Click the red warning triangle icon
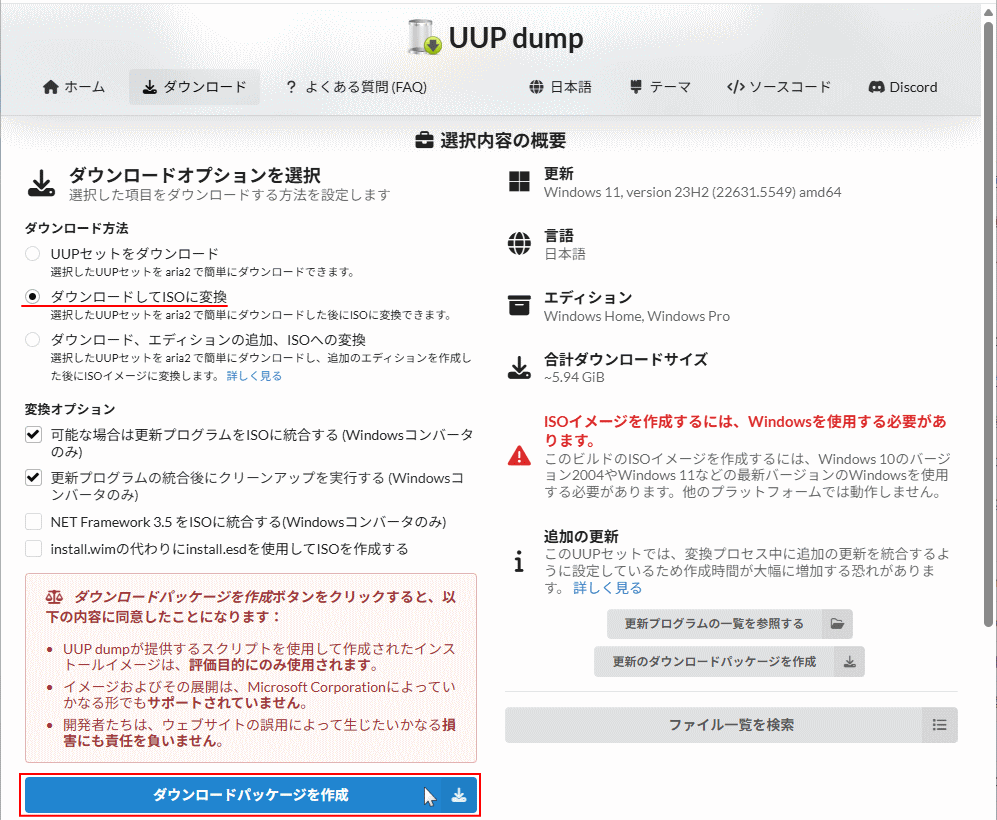997x820 pixels. point(519,456)
